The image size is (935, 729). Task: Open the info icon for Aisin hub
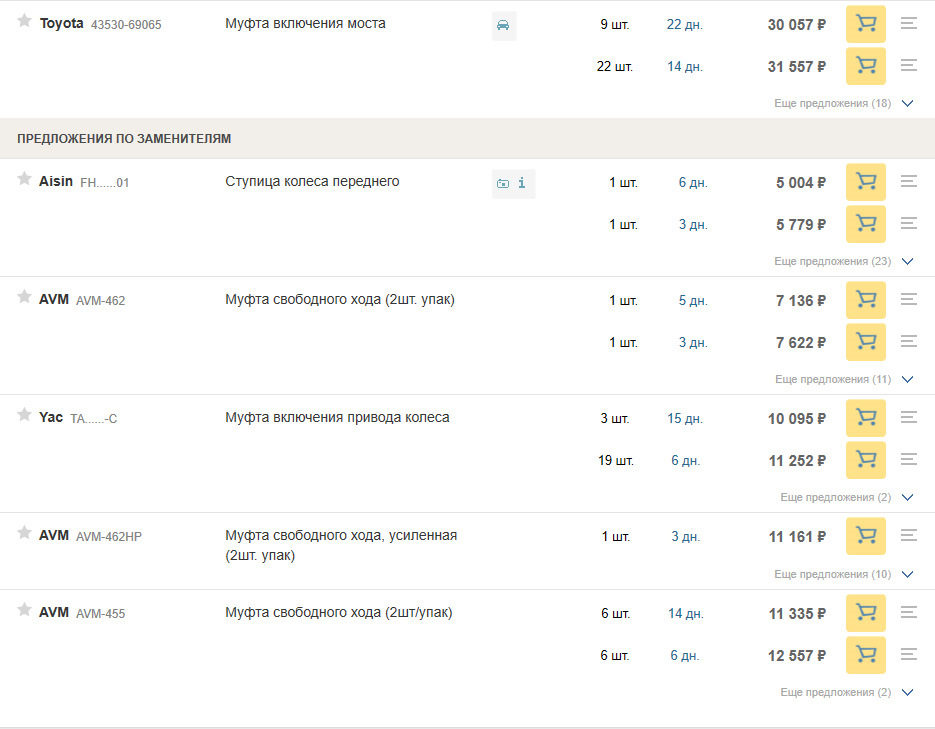point(522,183)
